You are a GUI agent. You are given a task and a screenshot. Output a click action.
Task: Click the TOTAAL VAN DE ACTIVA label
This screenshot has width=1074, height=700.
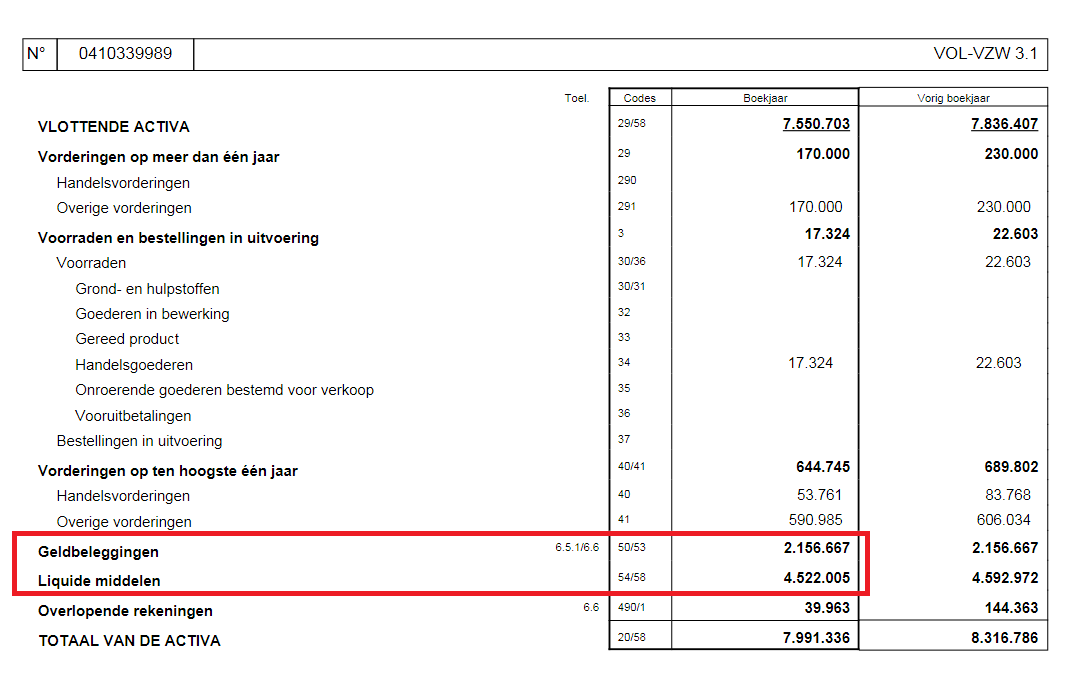(x=129, y=641)
